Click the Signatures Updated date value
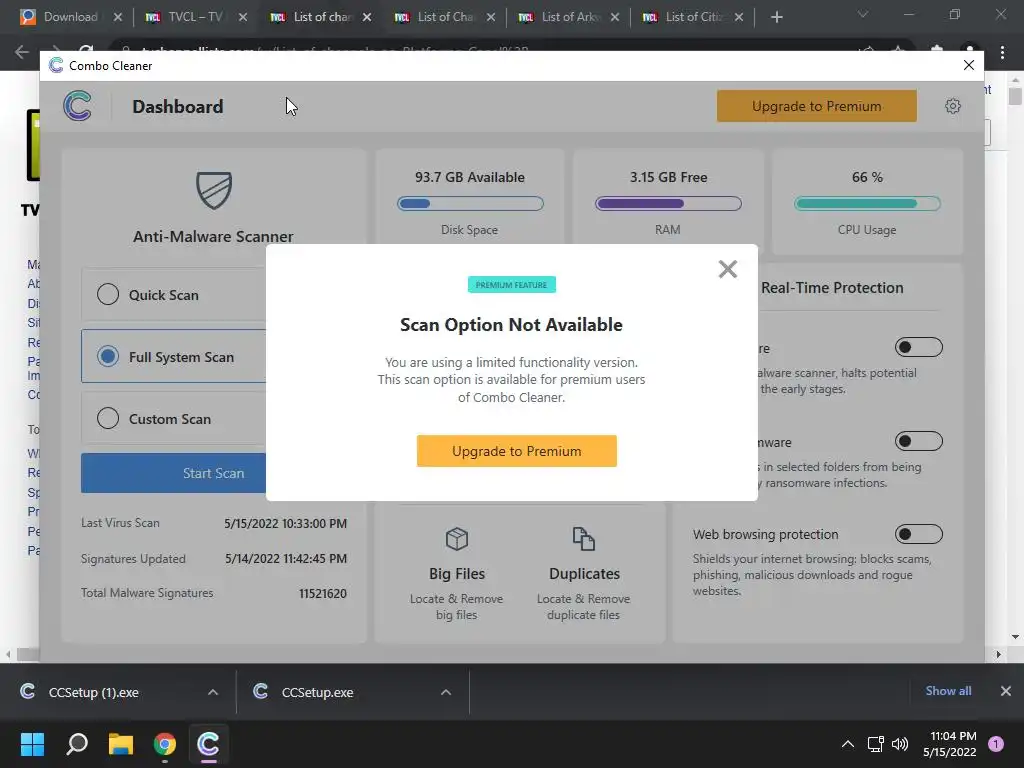The width and height of the screenshot is (1024, 768). (286, 558)
